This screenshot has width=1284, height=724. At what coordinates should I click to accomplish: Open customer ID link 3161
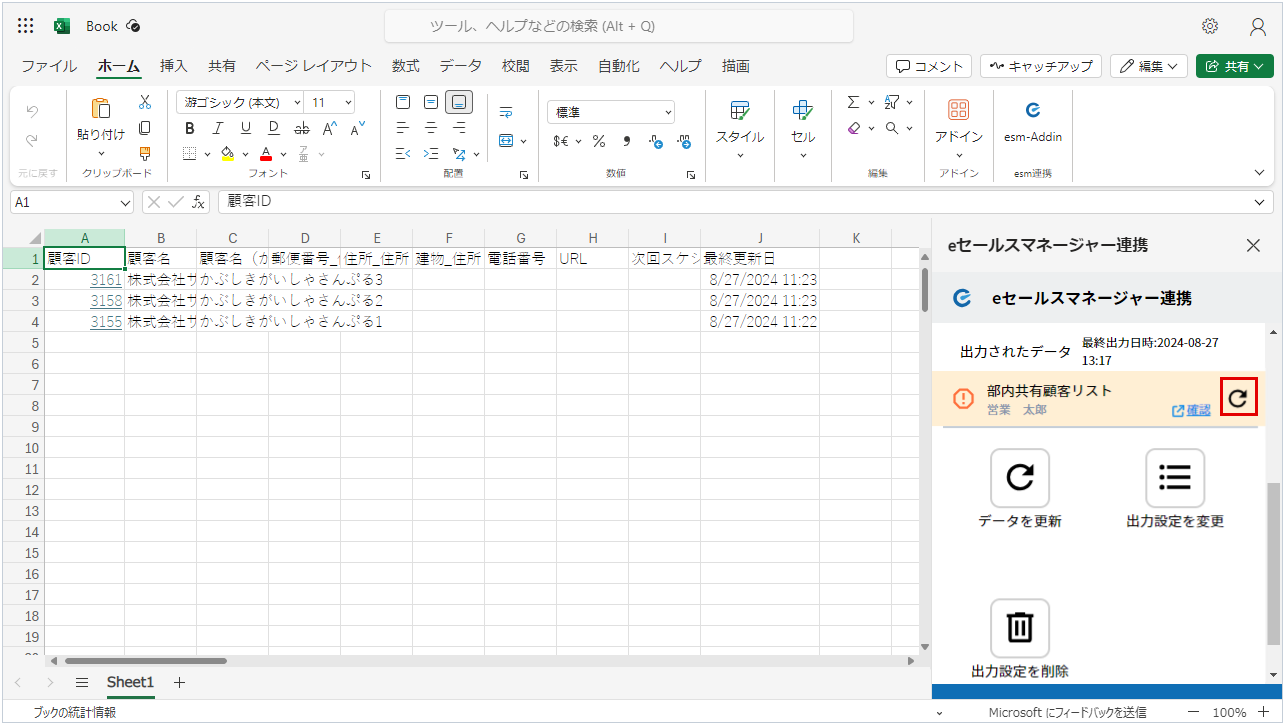click(106, 280)
